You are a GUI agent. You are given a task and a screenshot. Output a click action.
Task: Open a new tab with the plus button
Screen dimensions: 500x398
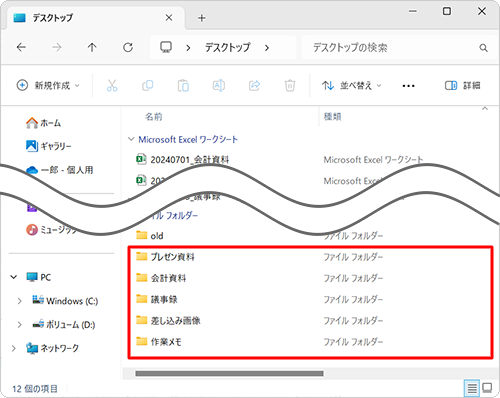201,18
